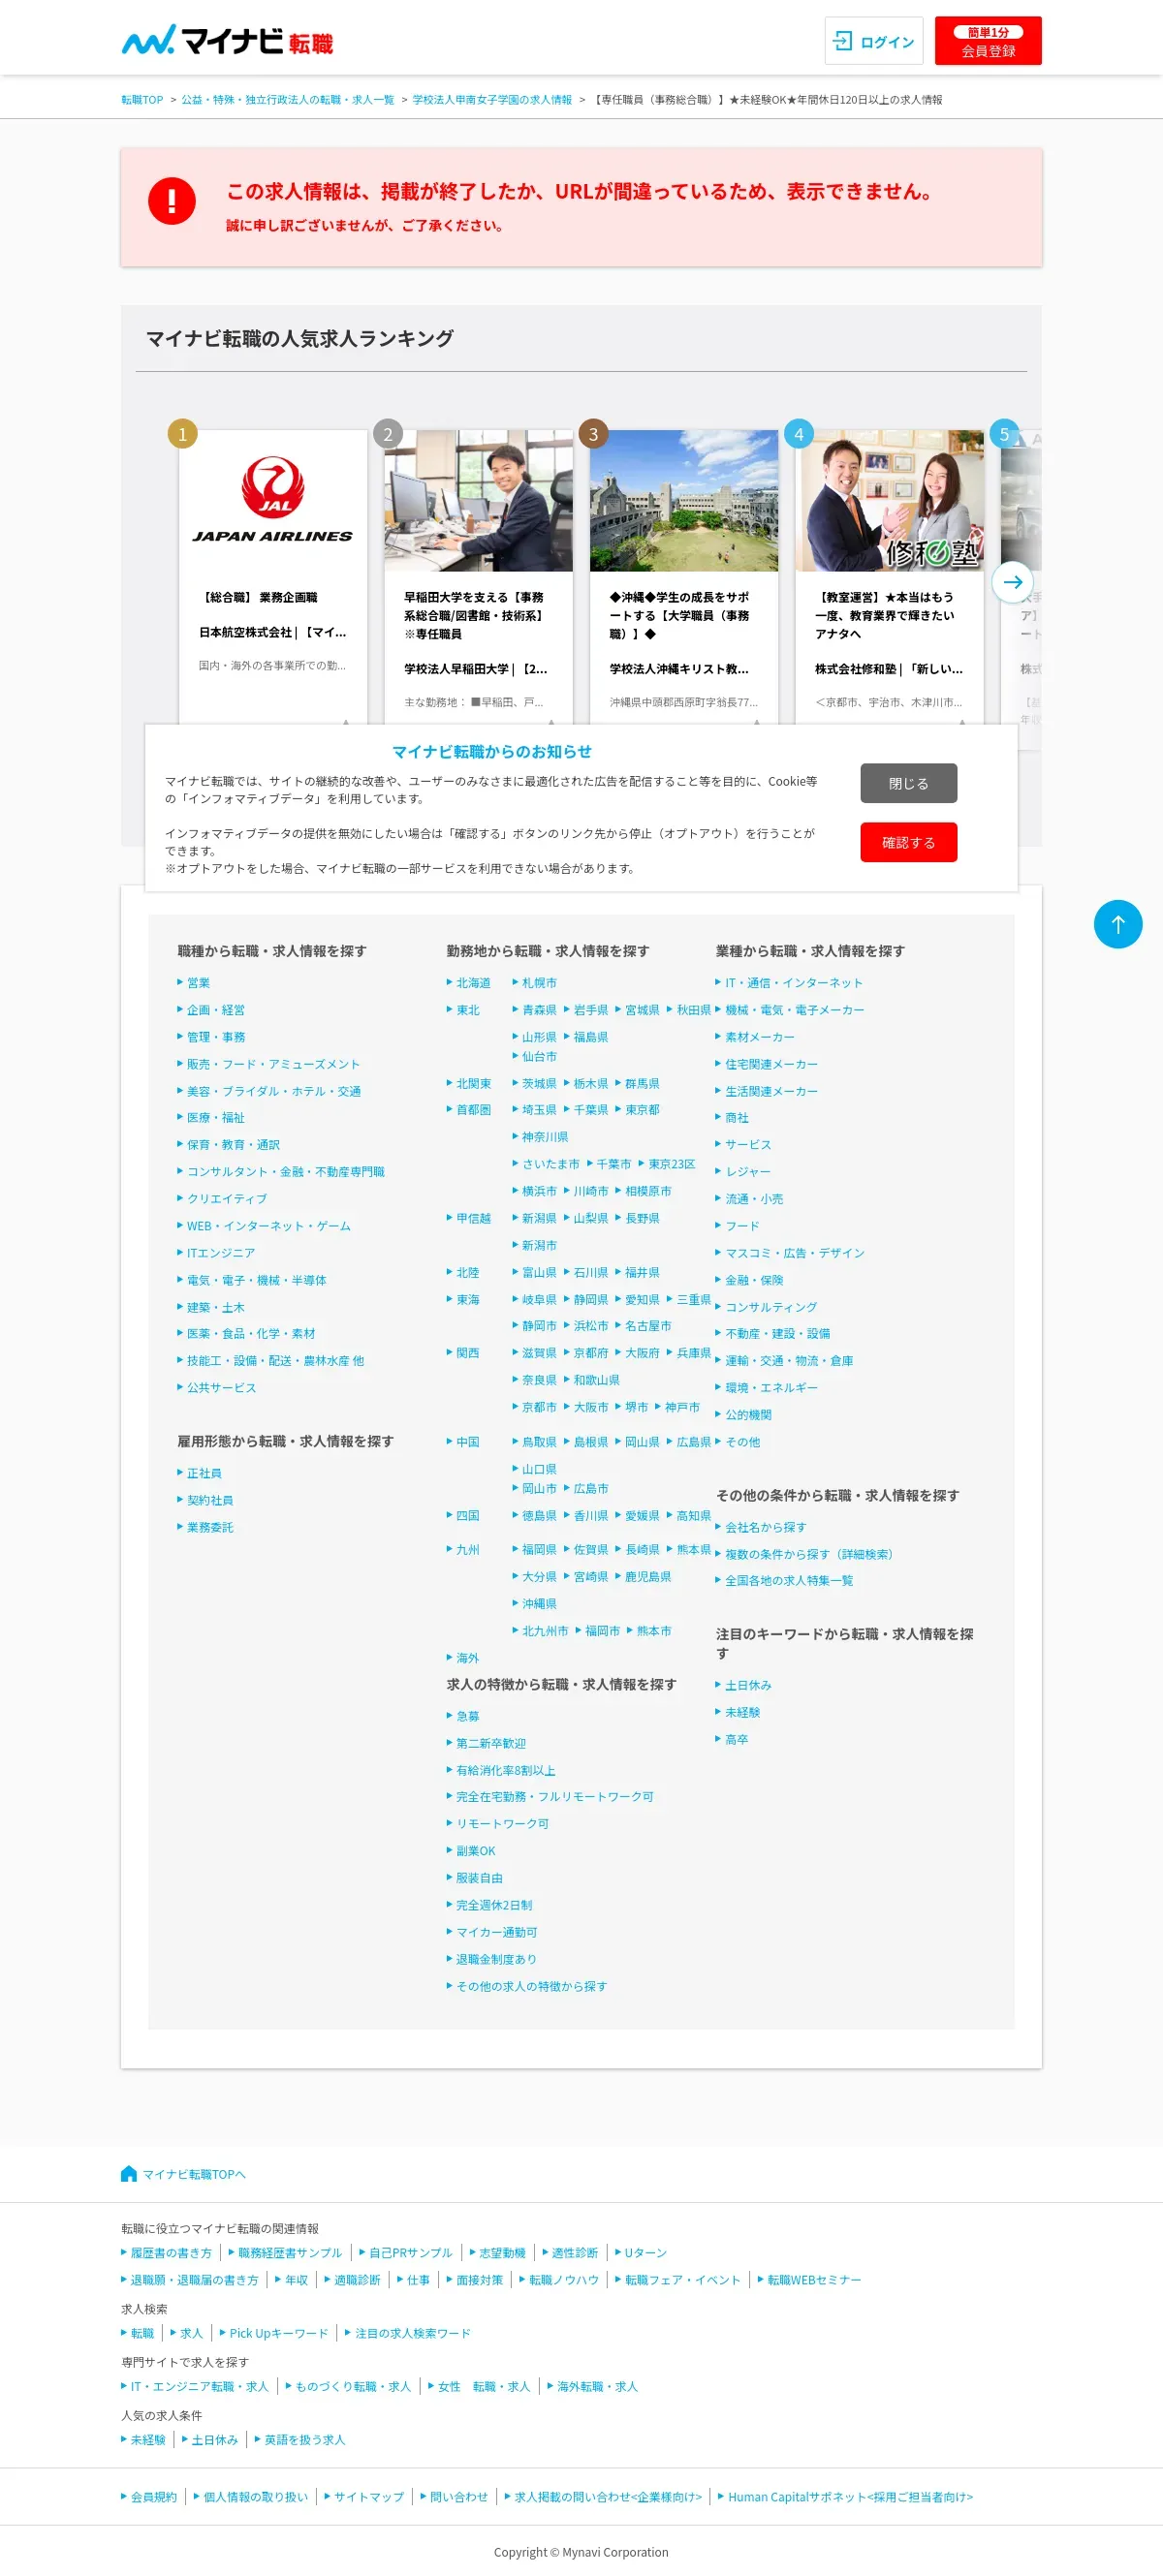Open サイトマップ footer link
1163x2576 pixels.
(x=369, y=2498)
